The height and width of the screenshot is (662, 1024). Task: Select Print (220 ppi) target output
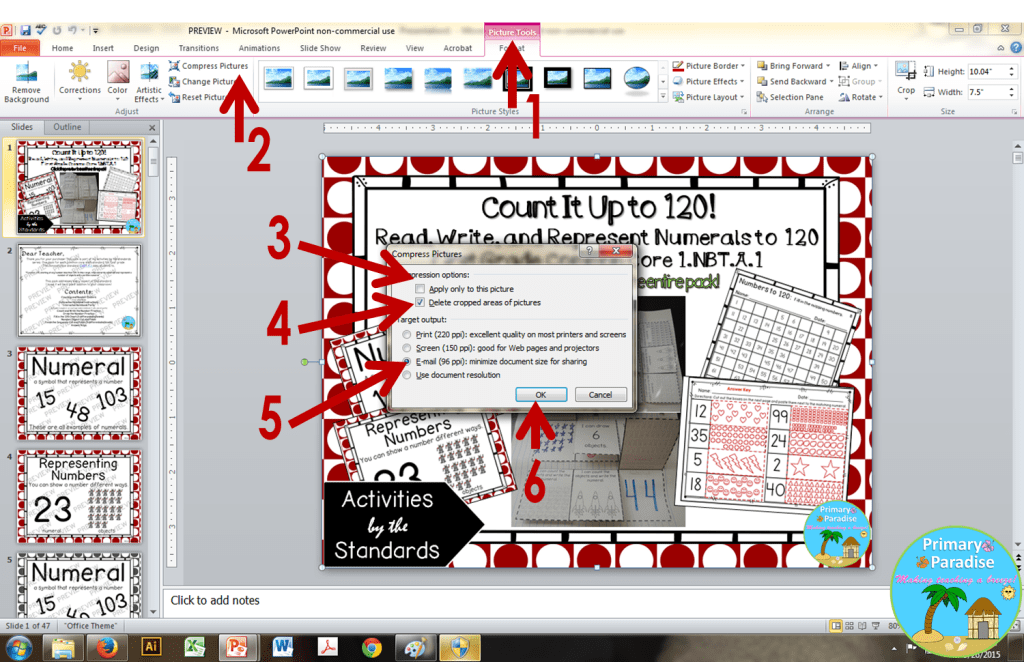pos(407,334)
